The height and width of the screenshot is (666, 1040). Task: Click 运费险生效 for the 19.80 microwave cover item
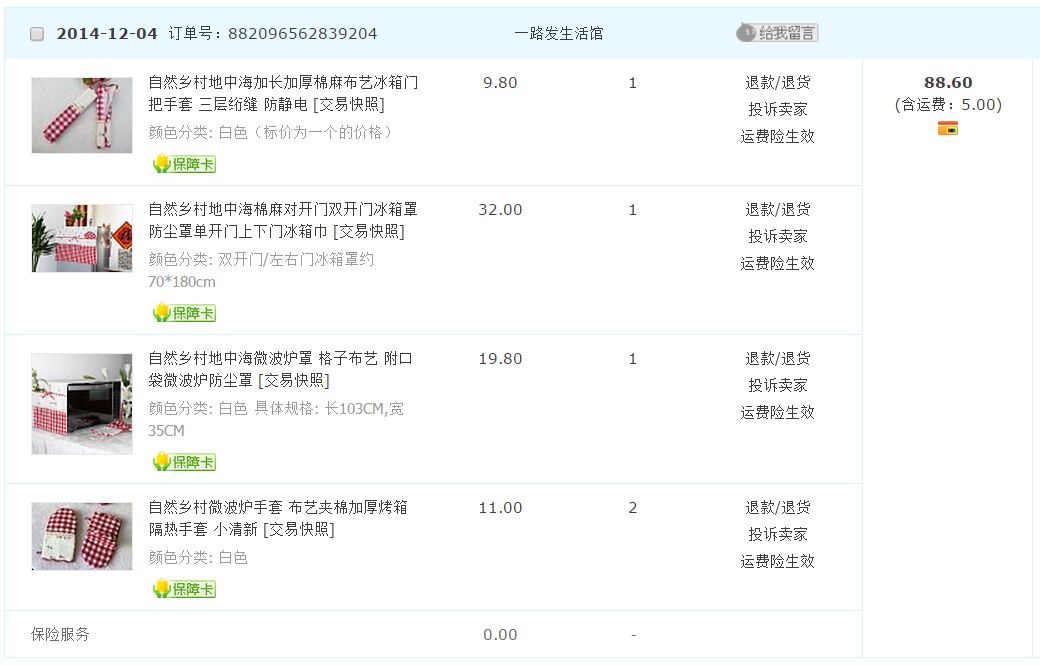pyautogui.click(x=777, y=412)
